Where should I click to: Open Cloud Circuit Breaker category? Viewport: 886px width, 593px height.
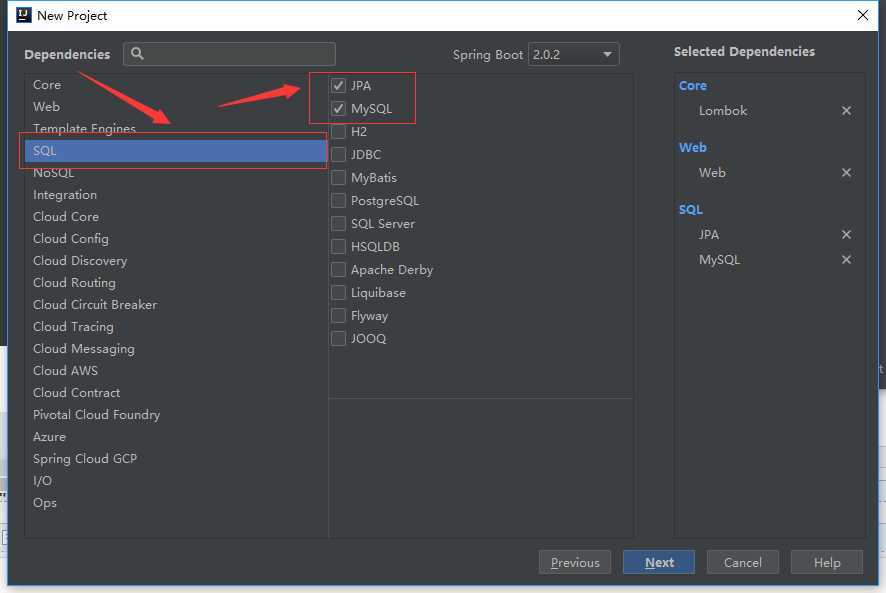[176, 305]
